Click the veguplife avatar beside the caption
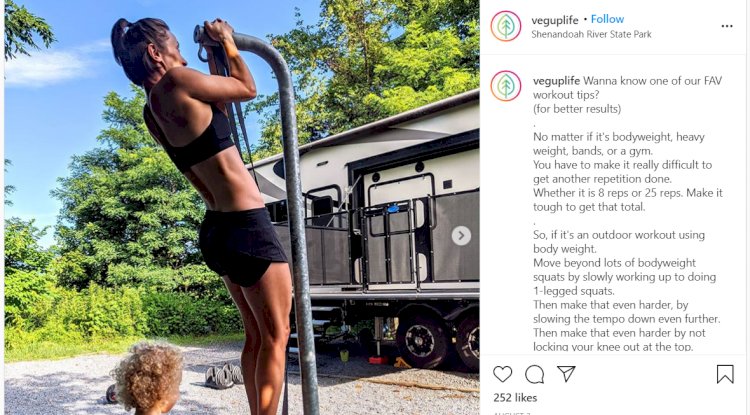 pos(506,86)
